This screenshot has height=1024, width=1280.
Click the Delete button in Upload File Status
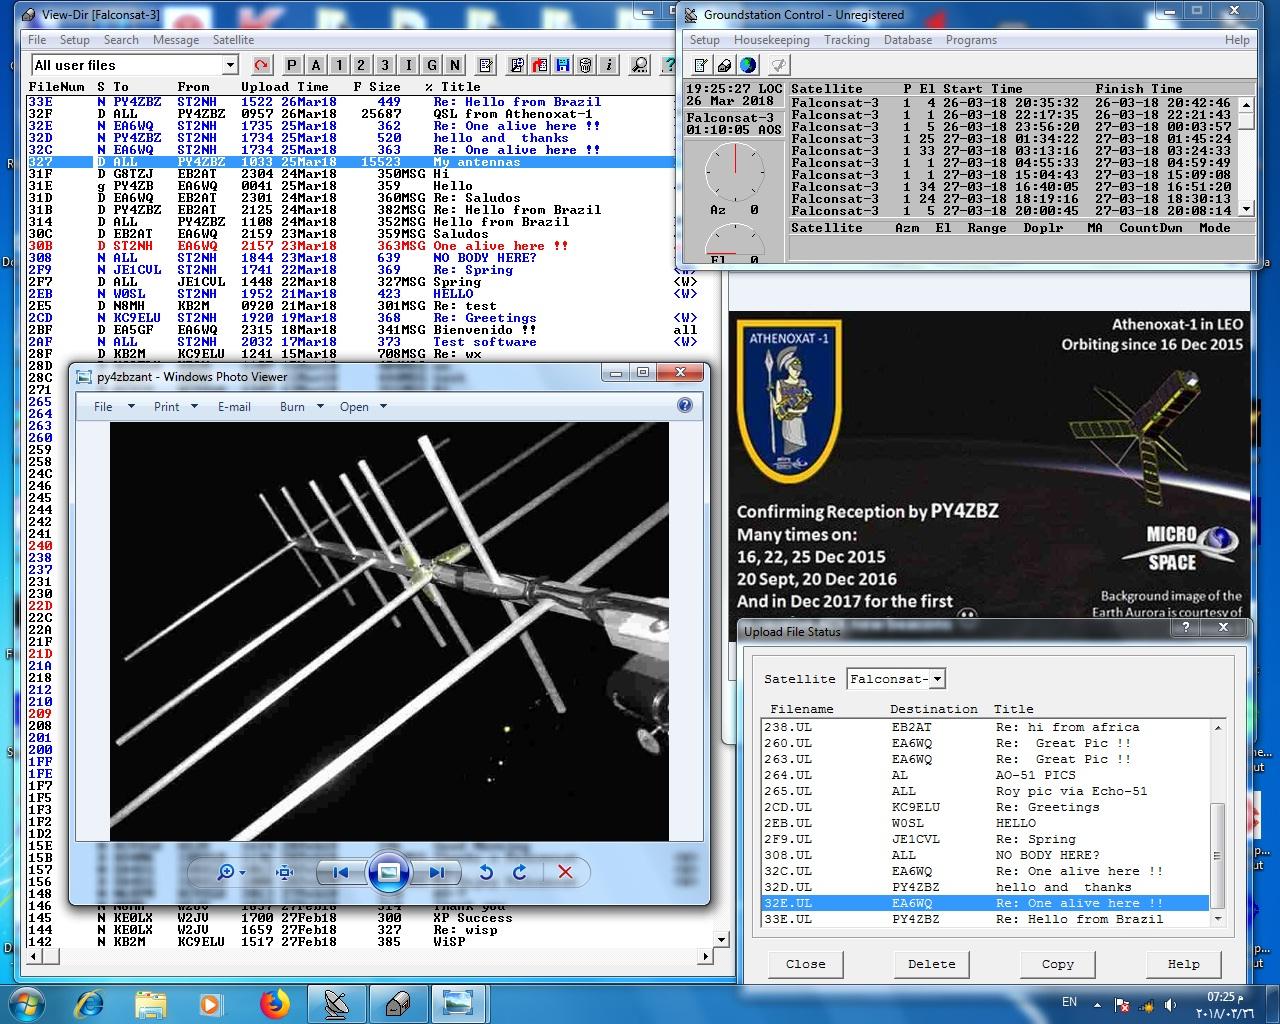(x=931, y=964)
